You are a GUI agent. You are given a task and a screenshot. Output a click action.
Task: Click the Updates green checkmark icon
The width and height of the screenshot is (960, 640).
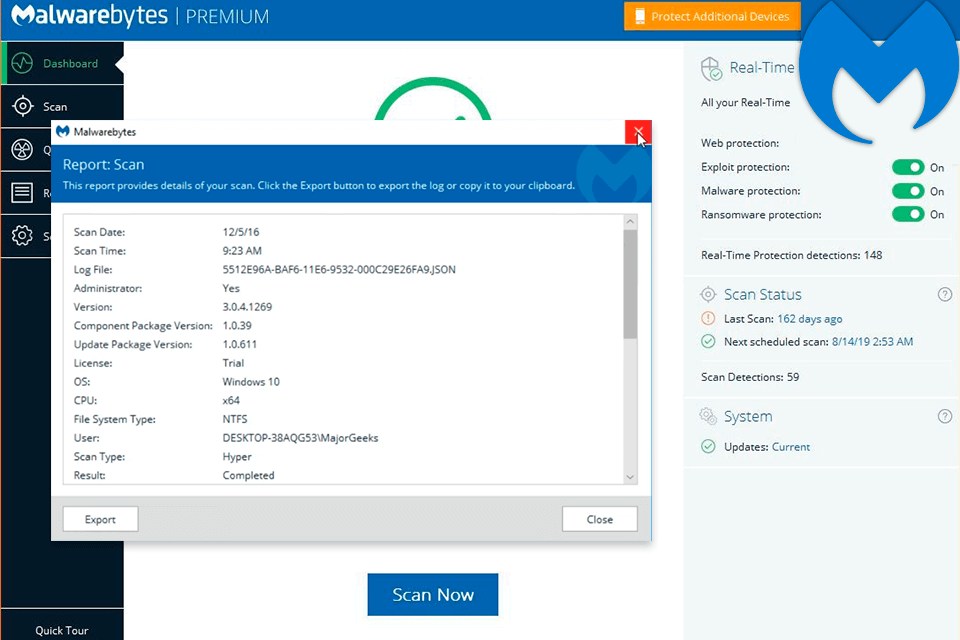tap(708, 446)
